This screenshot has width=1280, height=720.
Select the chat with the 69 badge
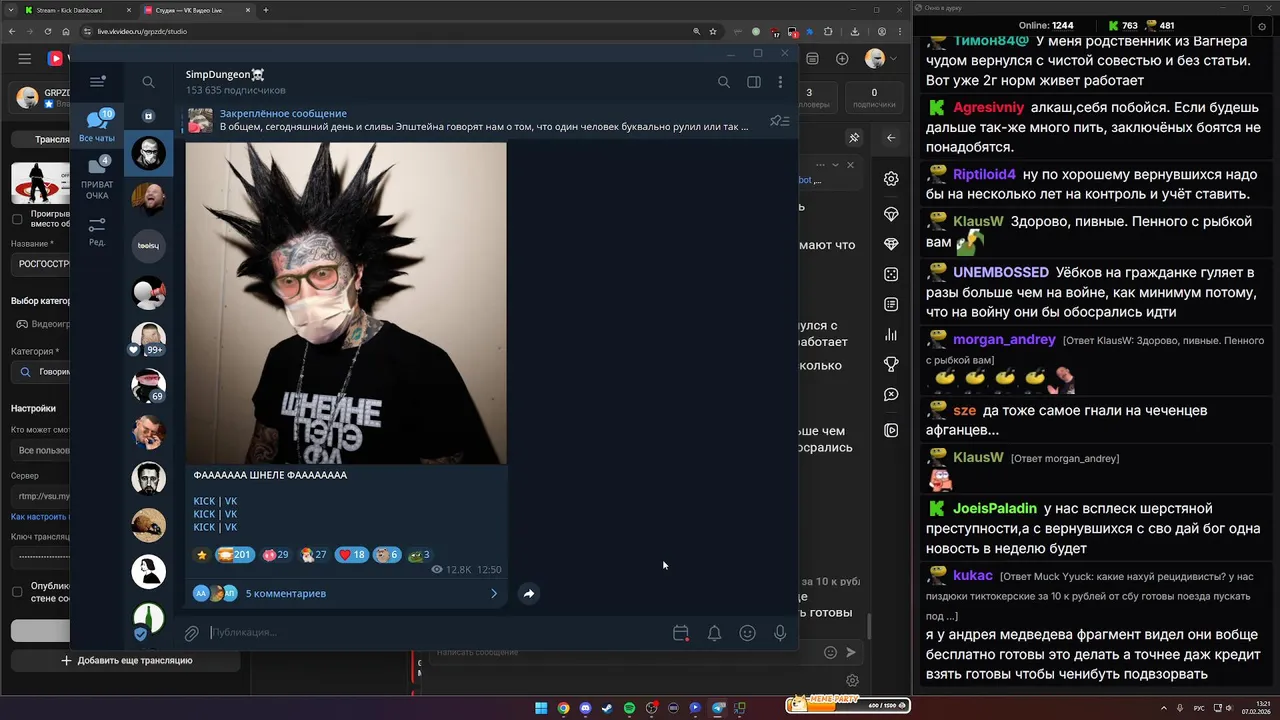click(149, 385)
